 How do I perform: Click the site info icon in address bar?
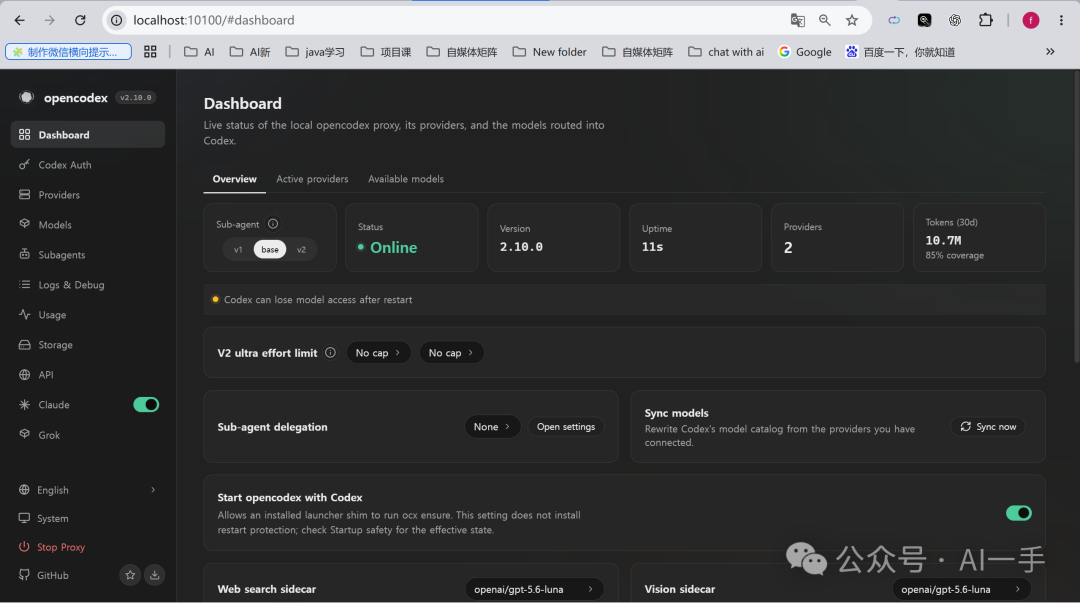[117, 20]
